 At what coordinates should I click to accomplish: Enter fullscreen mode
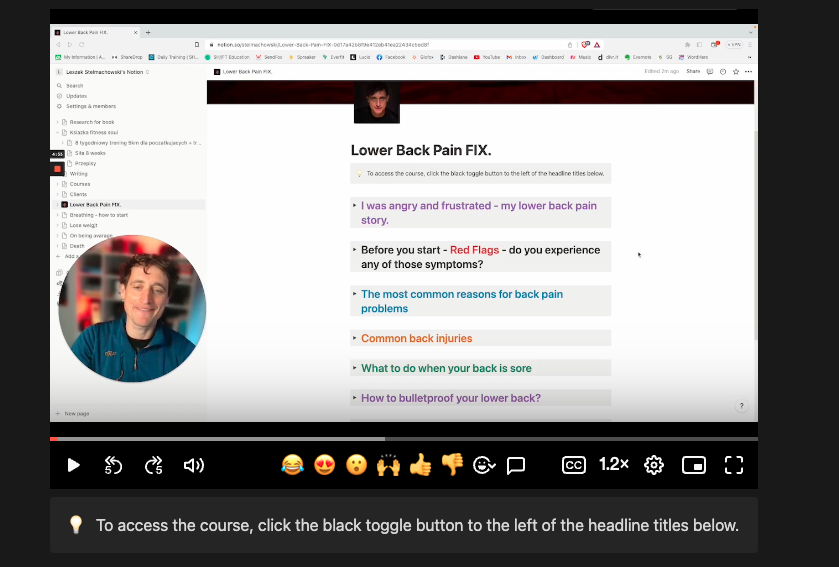pyautogui.click(x=734, y=465)
